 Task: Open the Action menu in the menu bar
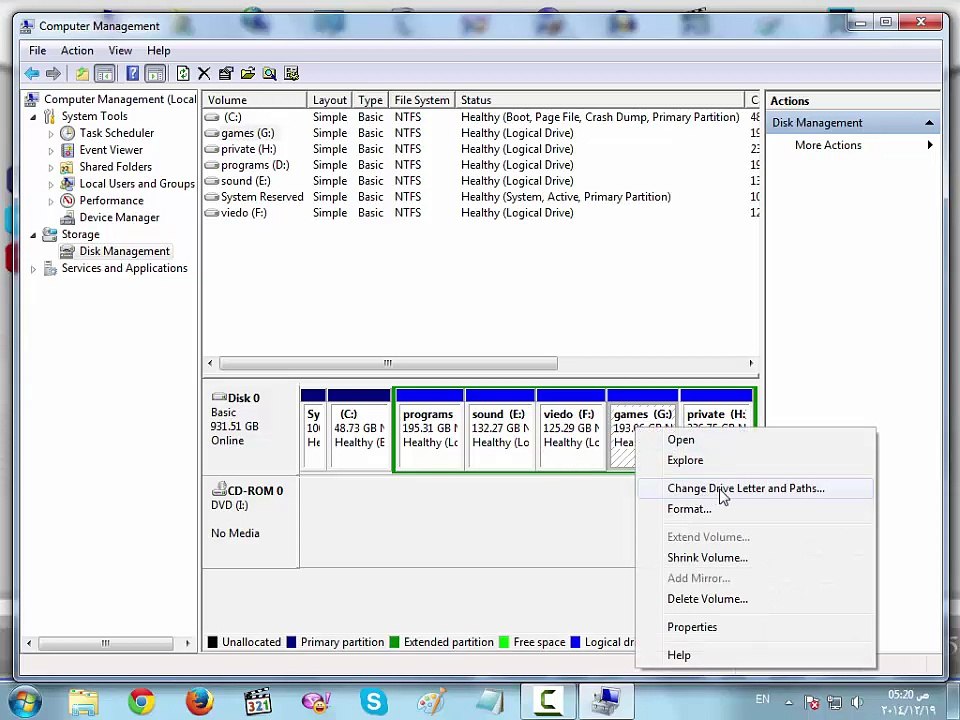(x=77, y=51)
